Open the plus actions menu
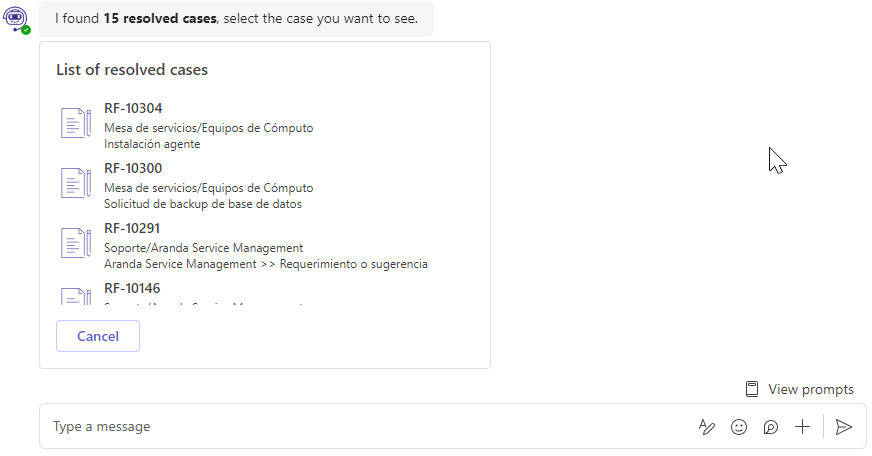The width and height of the screenshot is (872, 456). click(802, 427)
